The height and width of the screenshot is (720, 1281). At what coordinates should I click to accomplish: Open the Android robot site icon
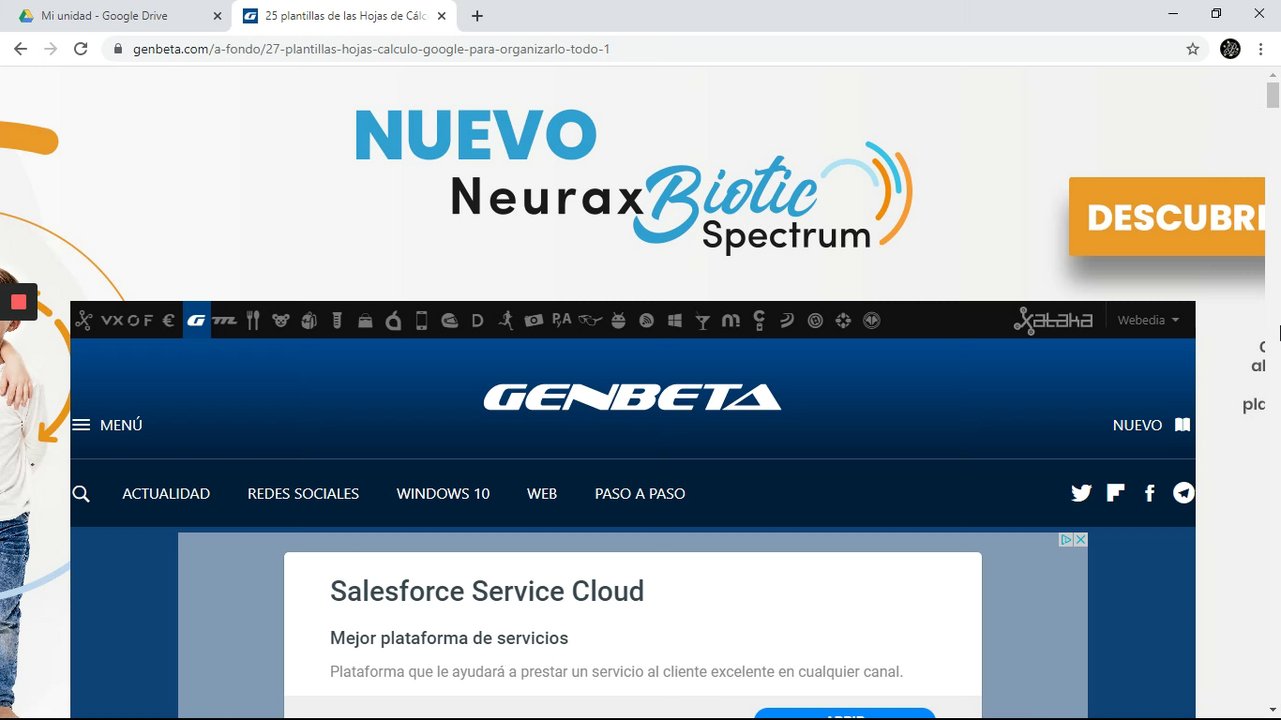618,320
